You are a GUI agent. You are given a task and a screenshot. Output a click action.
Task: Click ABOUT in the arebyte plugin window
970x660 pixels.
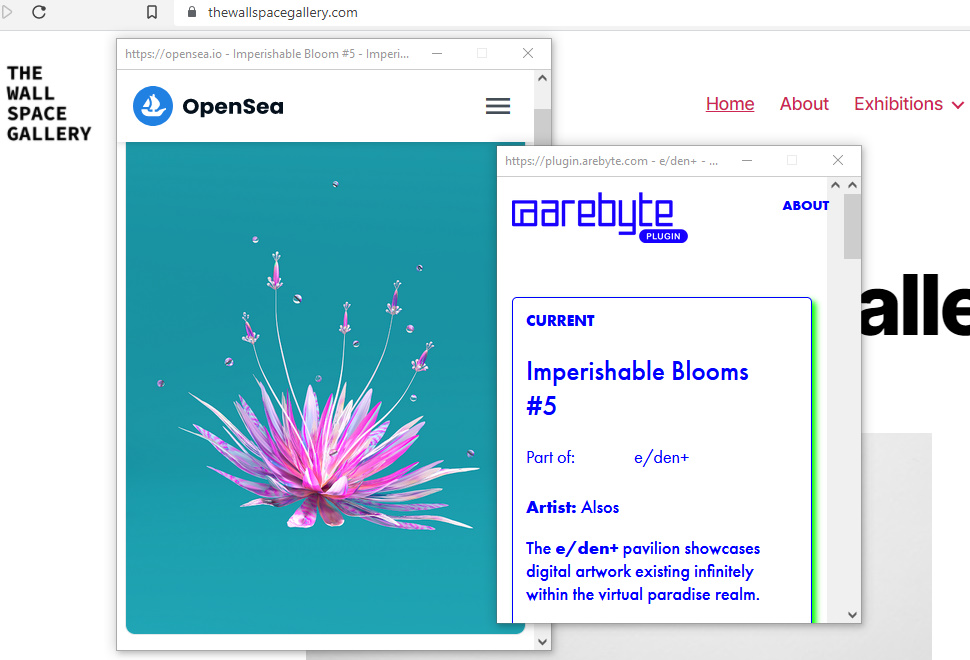pyautogui.click(x=805, y=205)
